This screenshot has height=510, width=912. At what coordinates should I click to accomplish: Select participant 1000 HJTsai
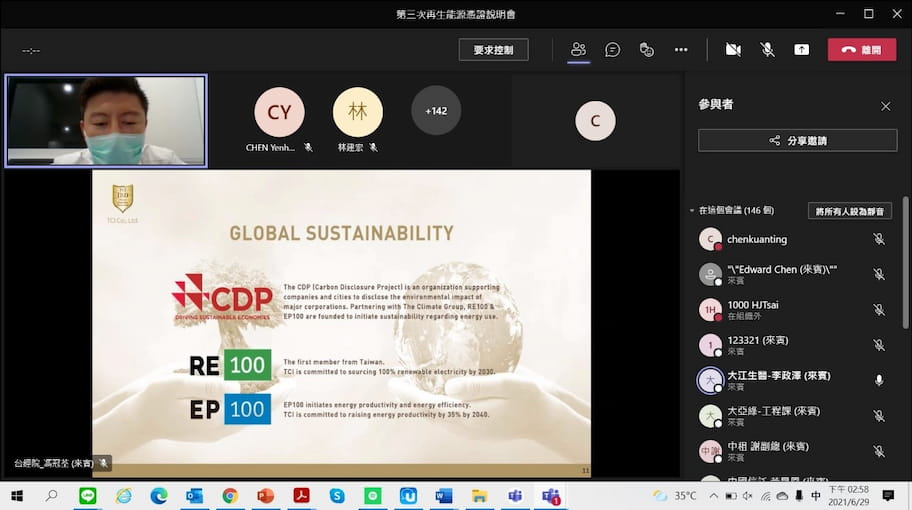point(794,310)
